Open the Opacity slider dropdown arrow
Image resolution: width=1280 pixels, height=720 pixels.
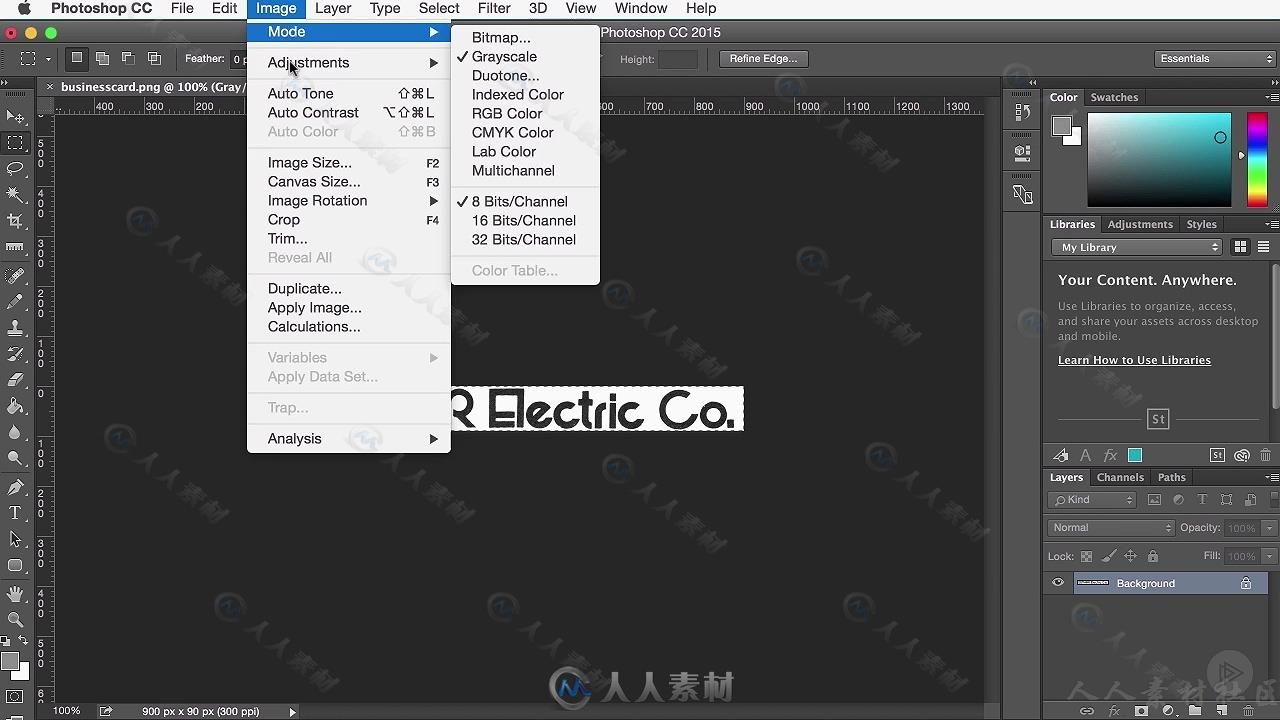pyautogui.click(x=1269, y=528)
